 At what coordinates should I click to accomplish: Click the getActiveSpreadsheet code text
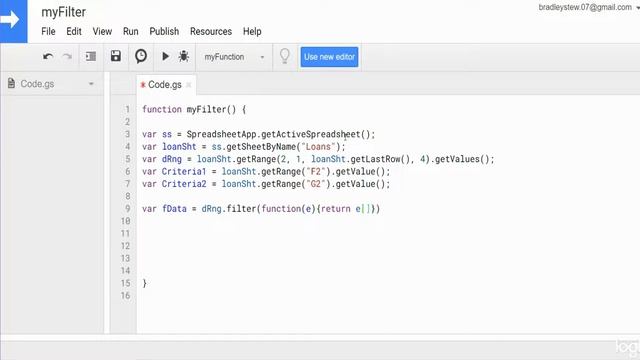(x=311, y=134)
